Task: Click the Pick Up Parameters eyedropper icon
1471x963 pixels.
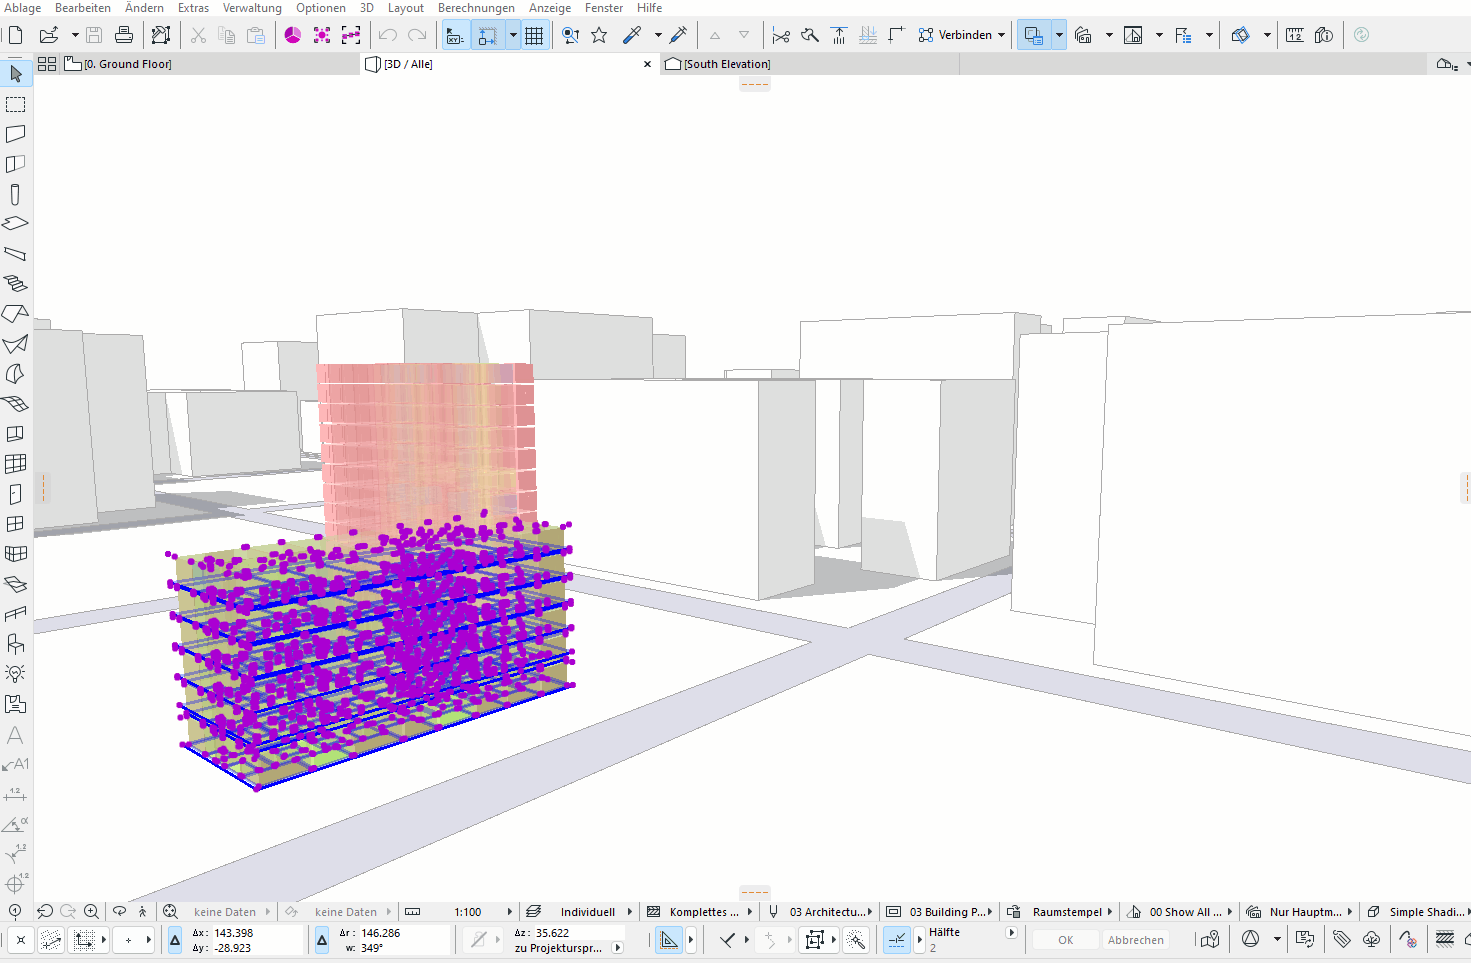Action: tap(632, 35)
